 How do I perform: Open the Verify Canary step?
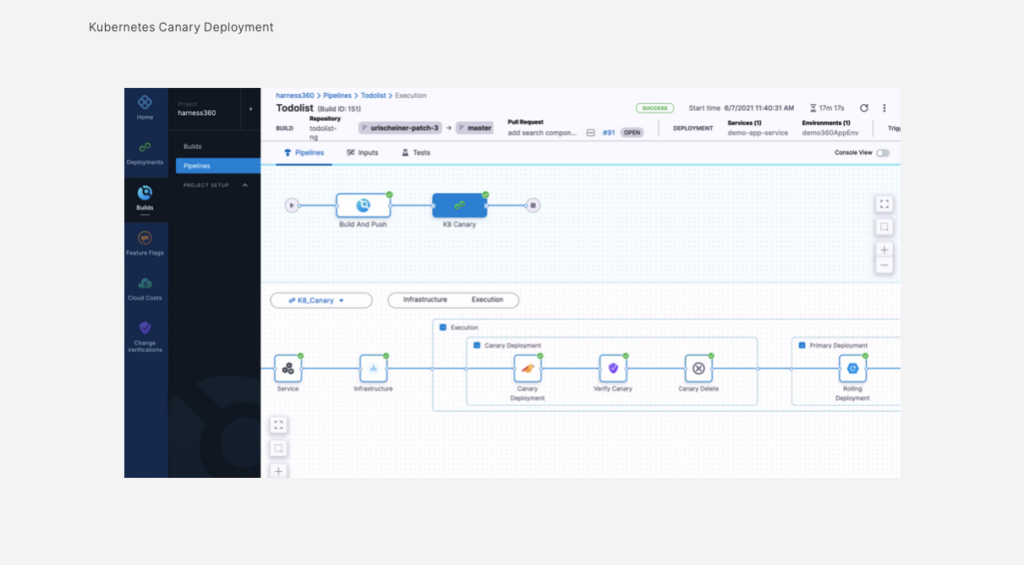click(613, 368)
